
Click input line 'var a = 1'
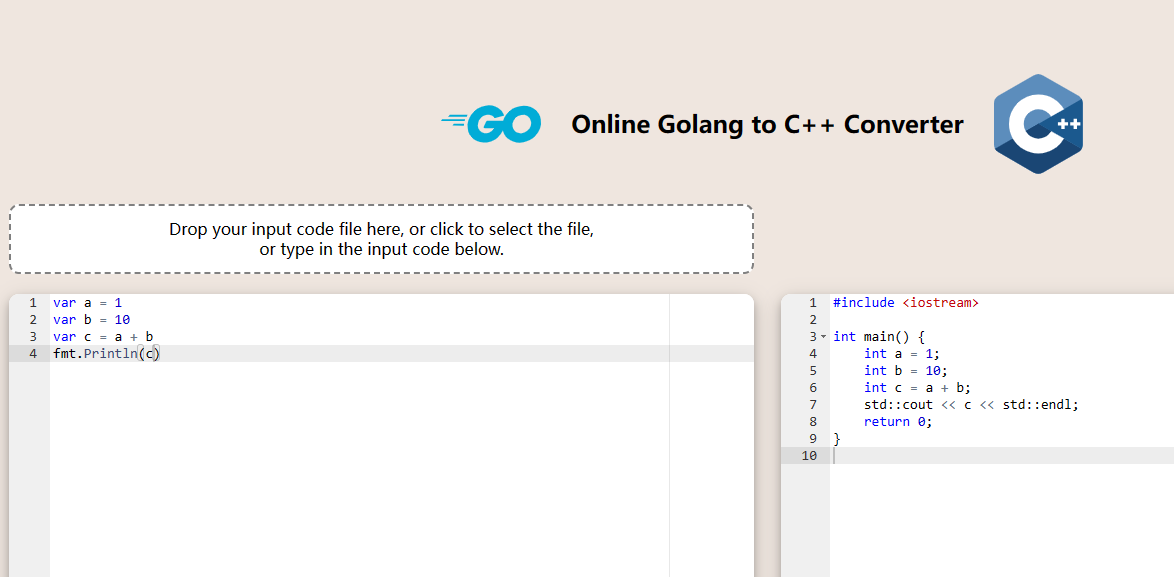(x=87, y=302)
